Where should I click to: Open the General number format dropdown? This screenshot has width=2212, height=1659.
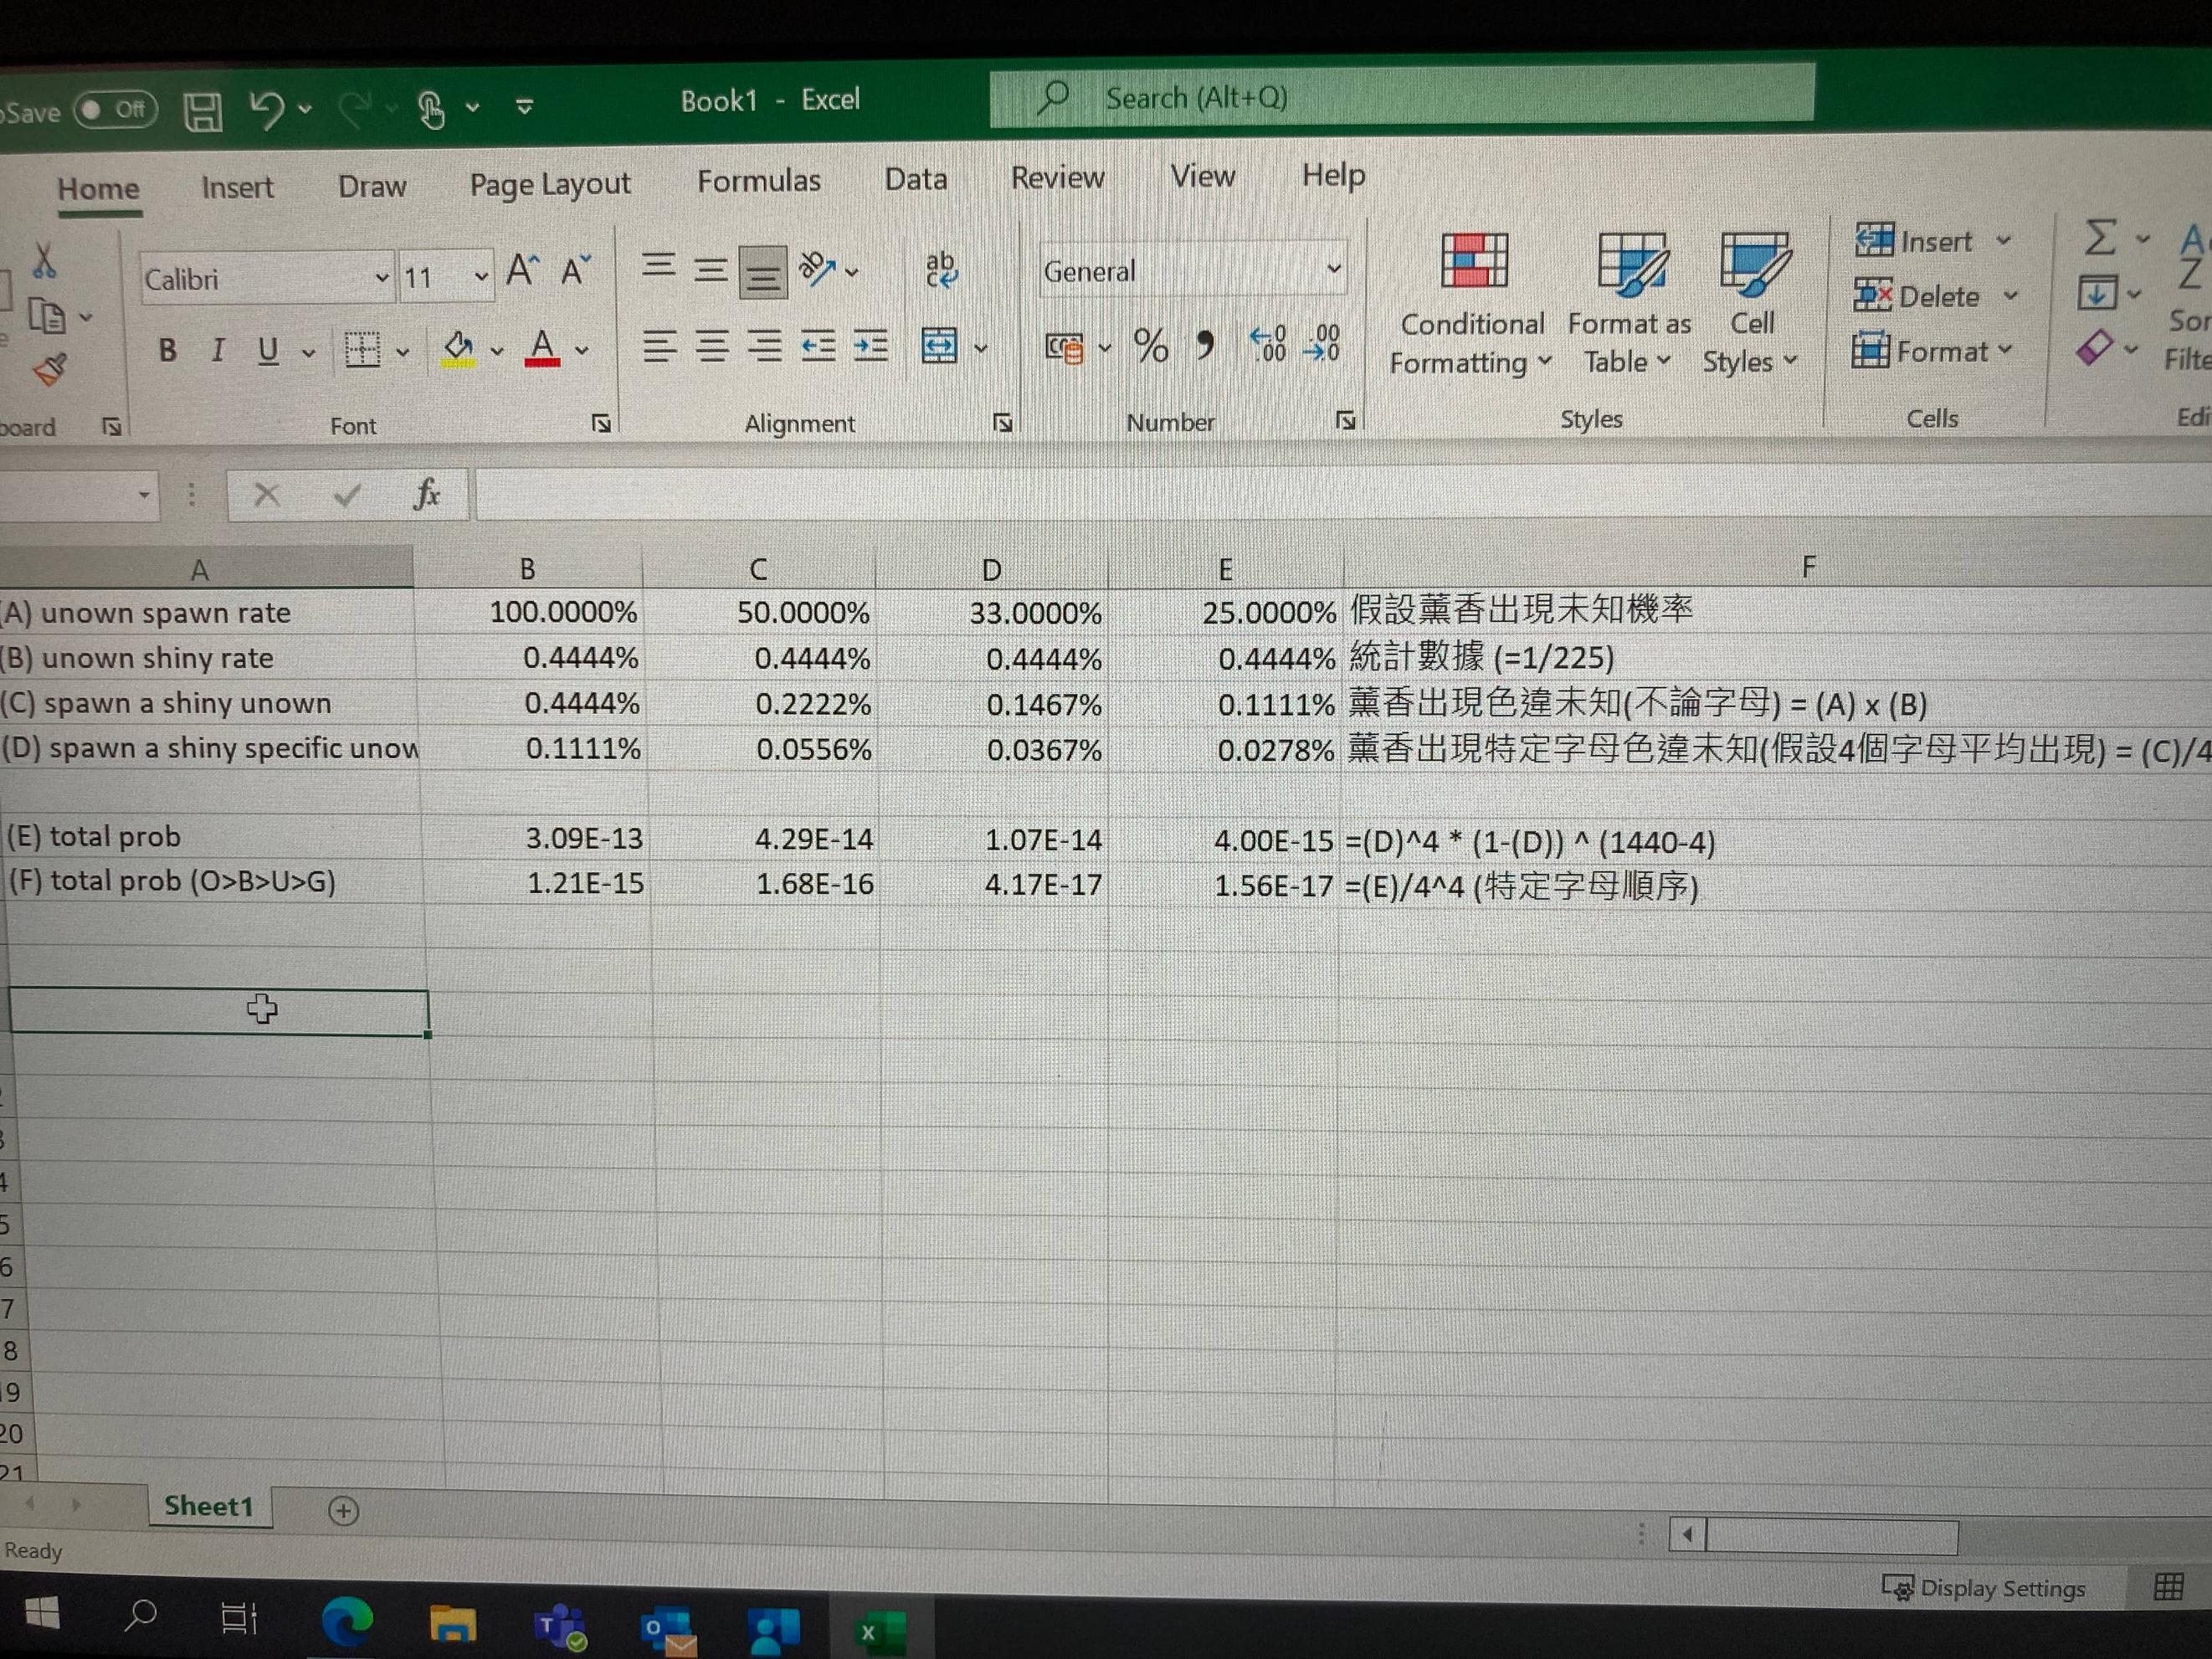pyautogui.click(x=1333, y=269)
